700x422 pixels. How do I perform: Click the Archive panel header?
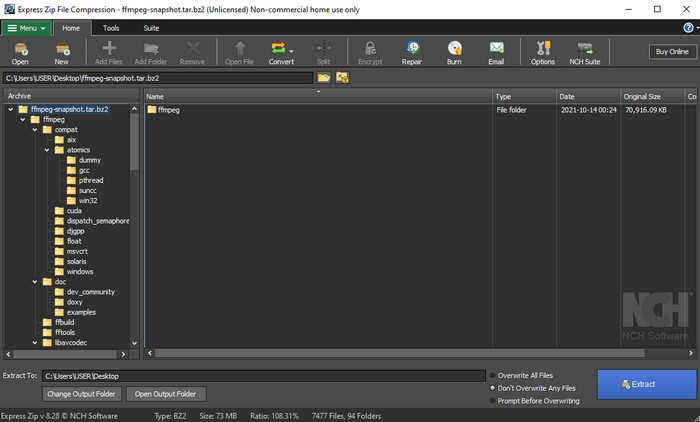pos(71,96)
